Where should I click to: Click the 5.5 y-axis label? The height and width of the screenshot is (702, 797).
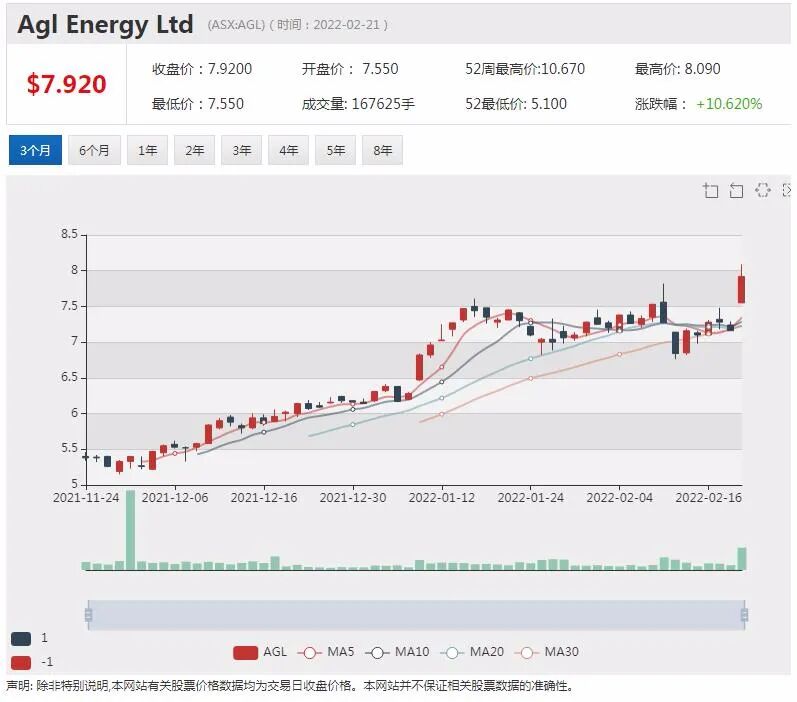coord(70,448)
